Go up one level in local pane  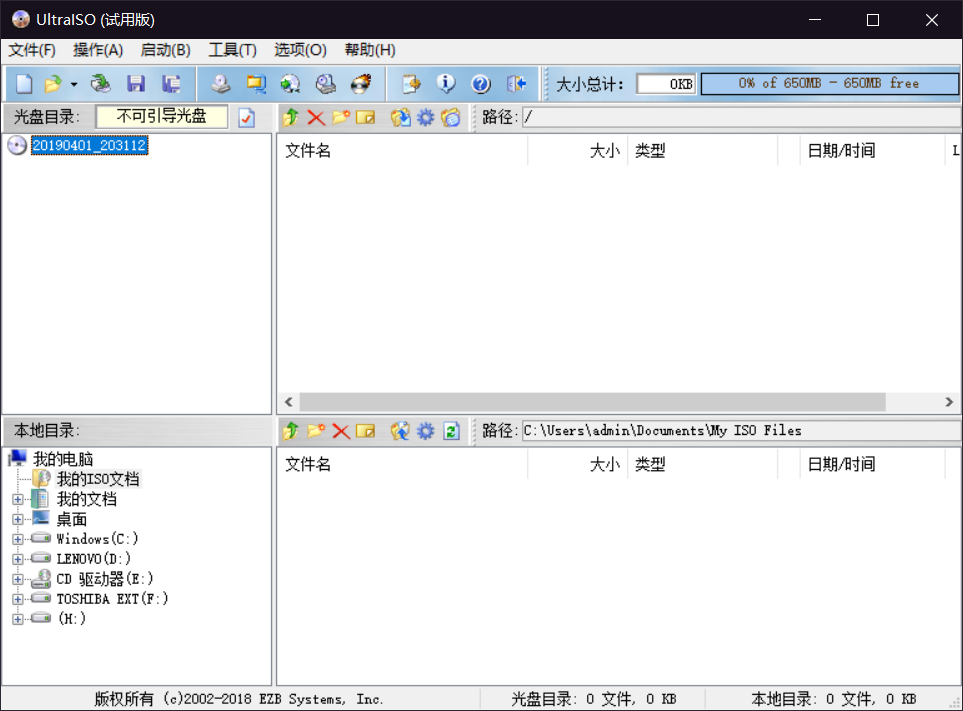pyautogui.click(x=290, y=431)
